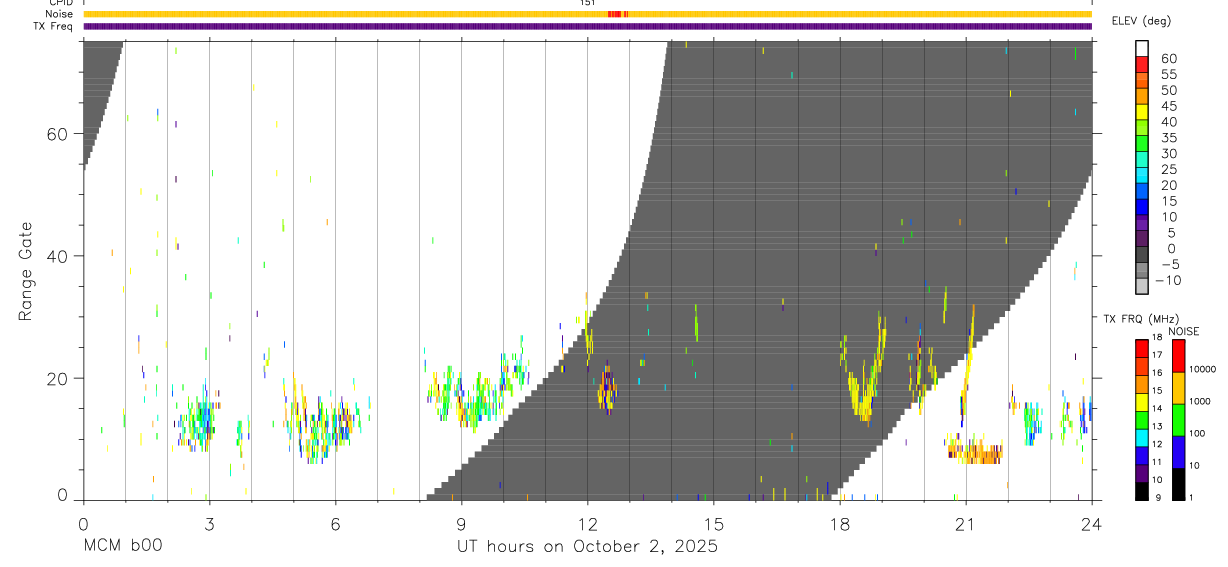The width and height of the screenshot is (1228, 567).
Task: Click the '-10' label on ELEV legend
Action: click(x=1167, y=281)
